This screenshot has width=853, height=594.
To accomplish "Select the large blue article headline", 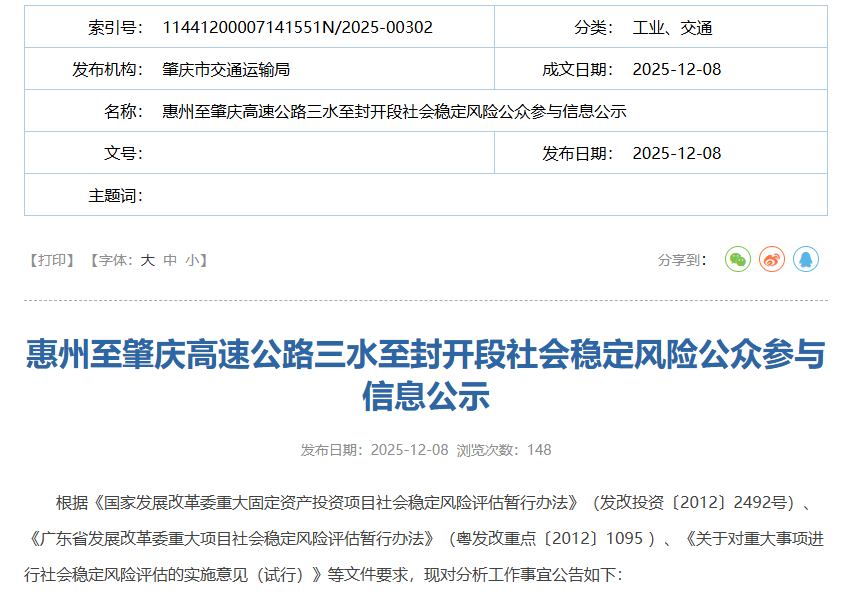I will [426, 375].
